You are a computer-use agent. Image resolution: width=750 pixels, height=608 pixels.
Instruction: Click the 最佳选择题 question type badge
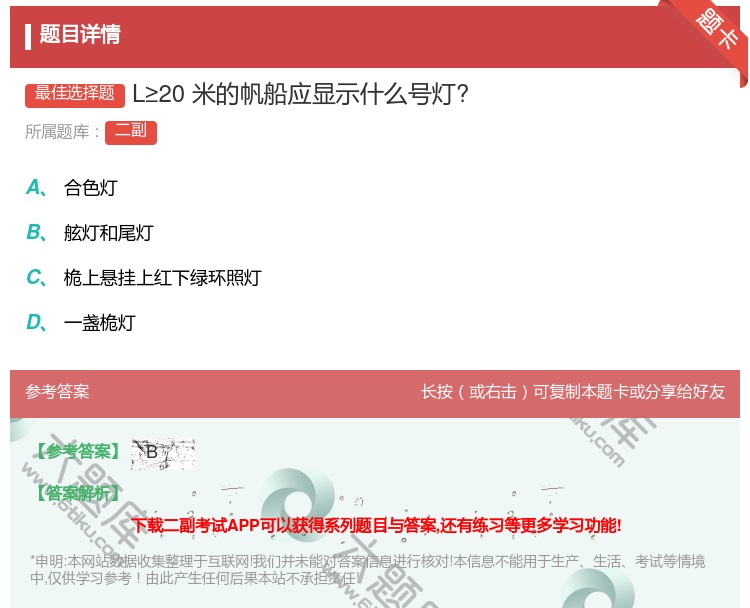coord(75,95)
